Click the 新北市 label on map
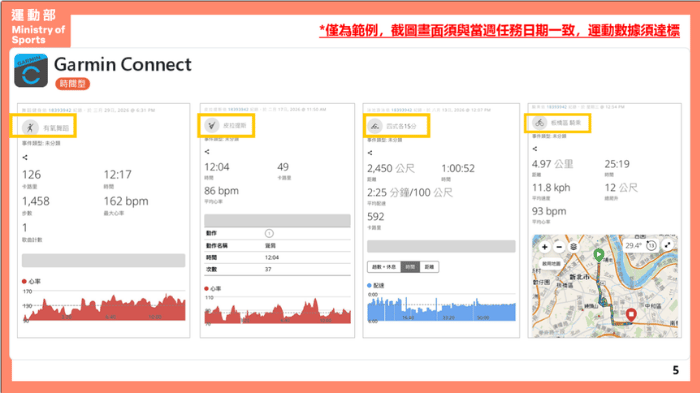 (x=580, y=277)
